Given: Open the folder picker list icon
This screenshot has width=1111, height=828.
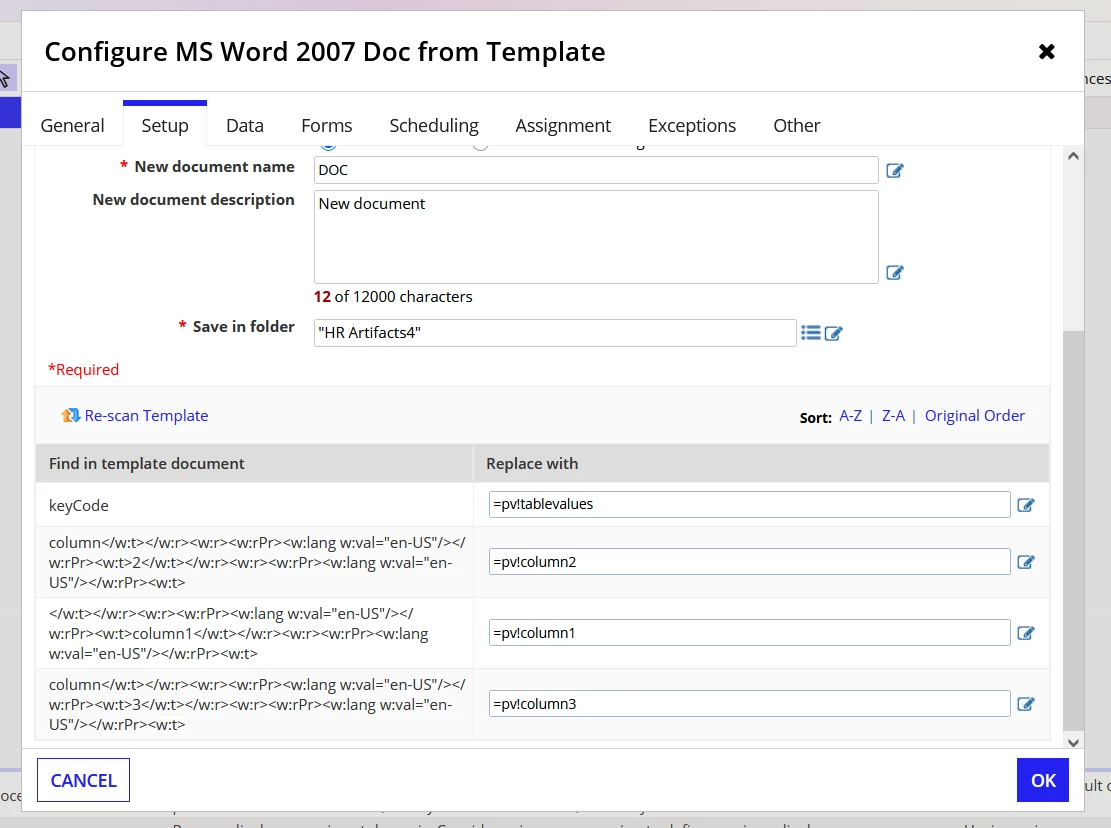Looking at the screenshot, I should click(811, 333).
